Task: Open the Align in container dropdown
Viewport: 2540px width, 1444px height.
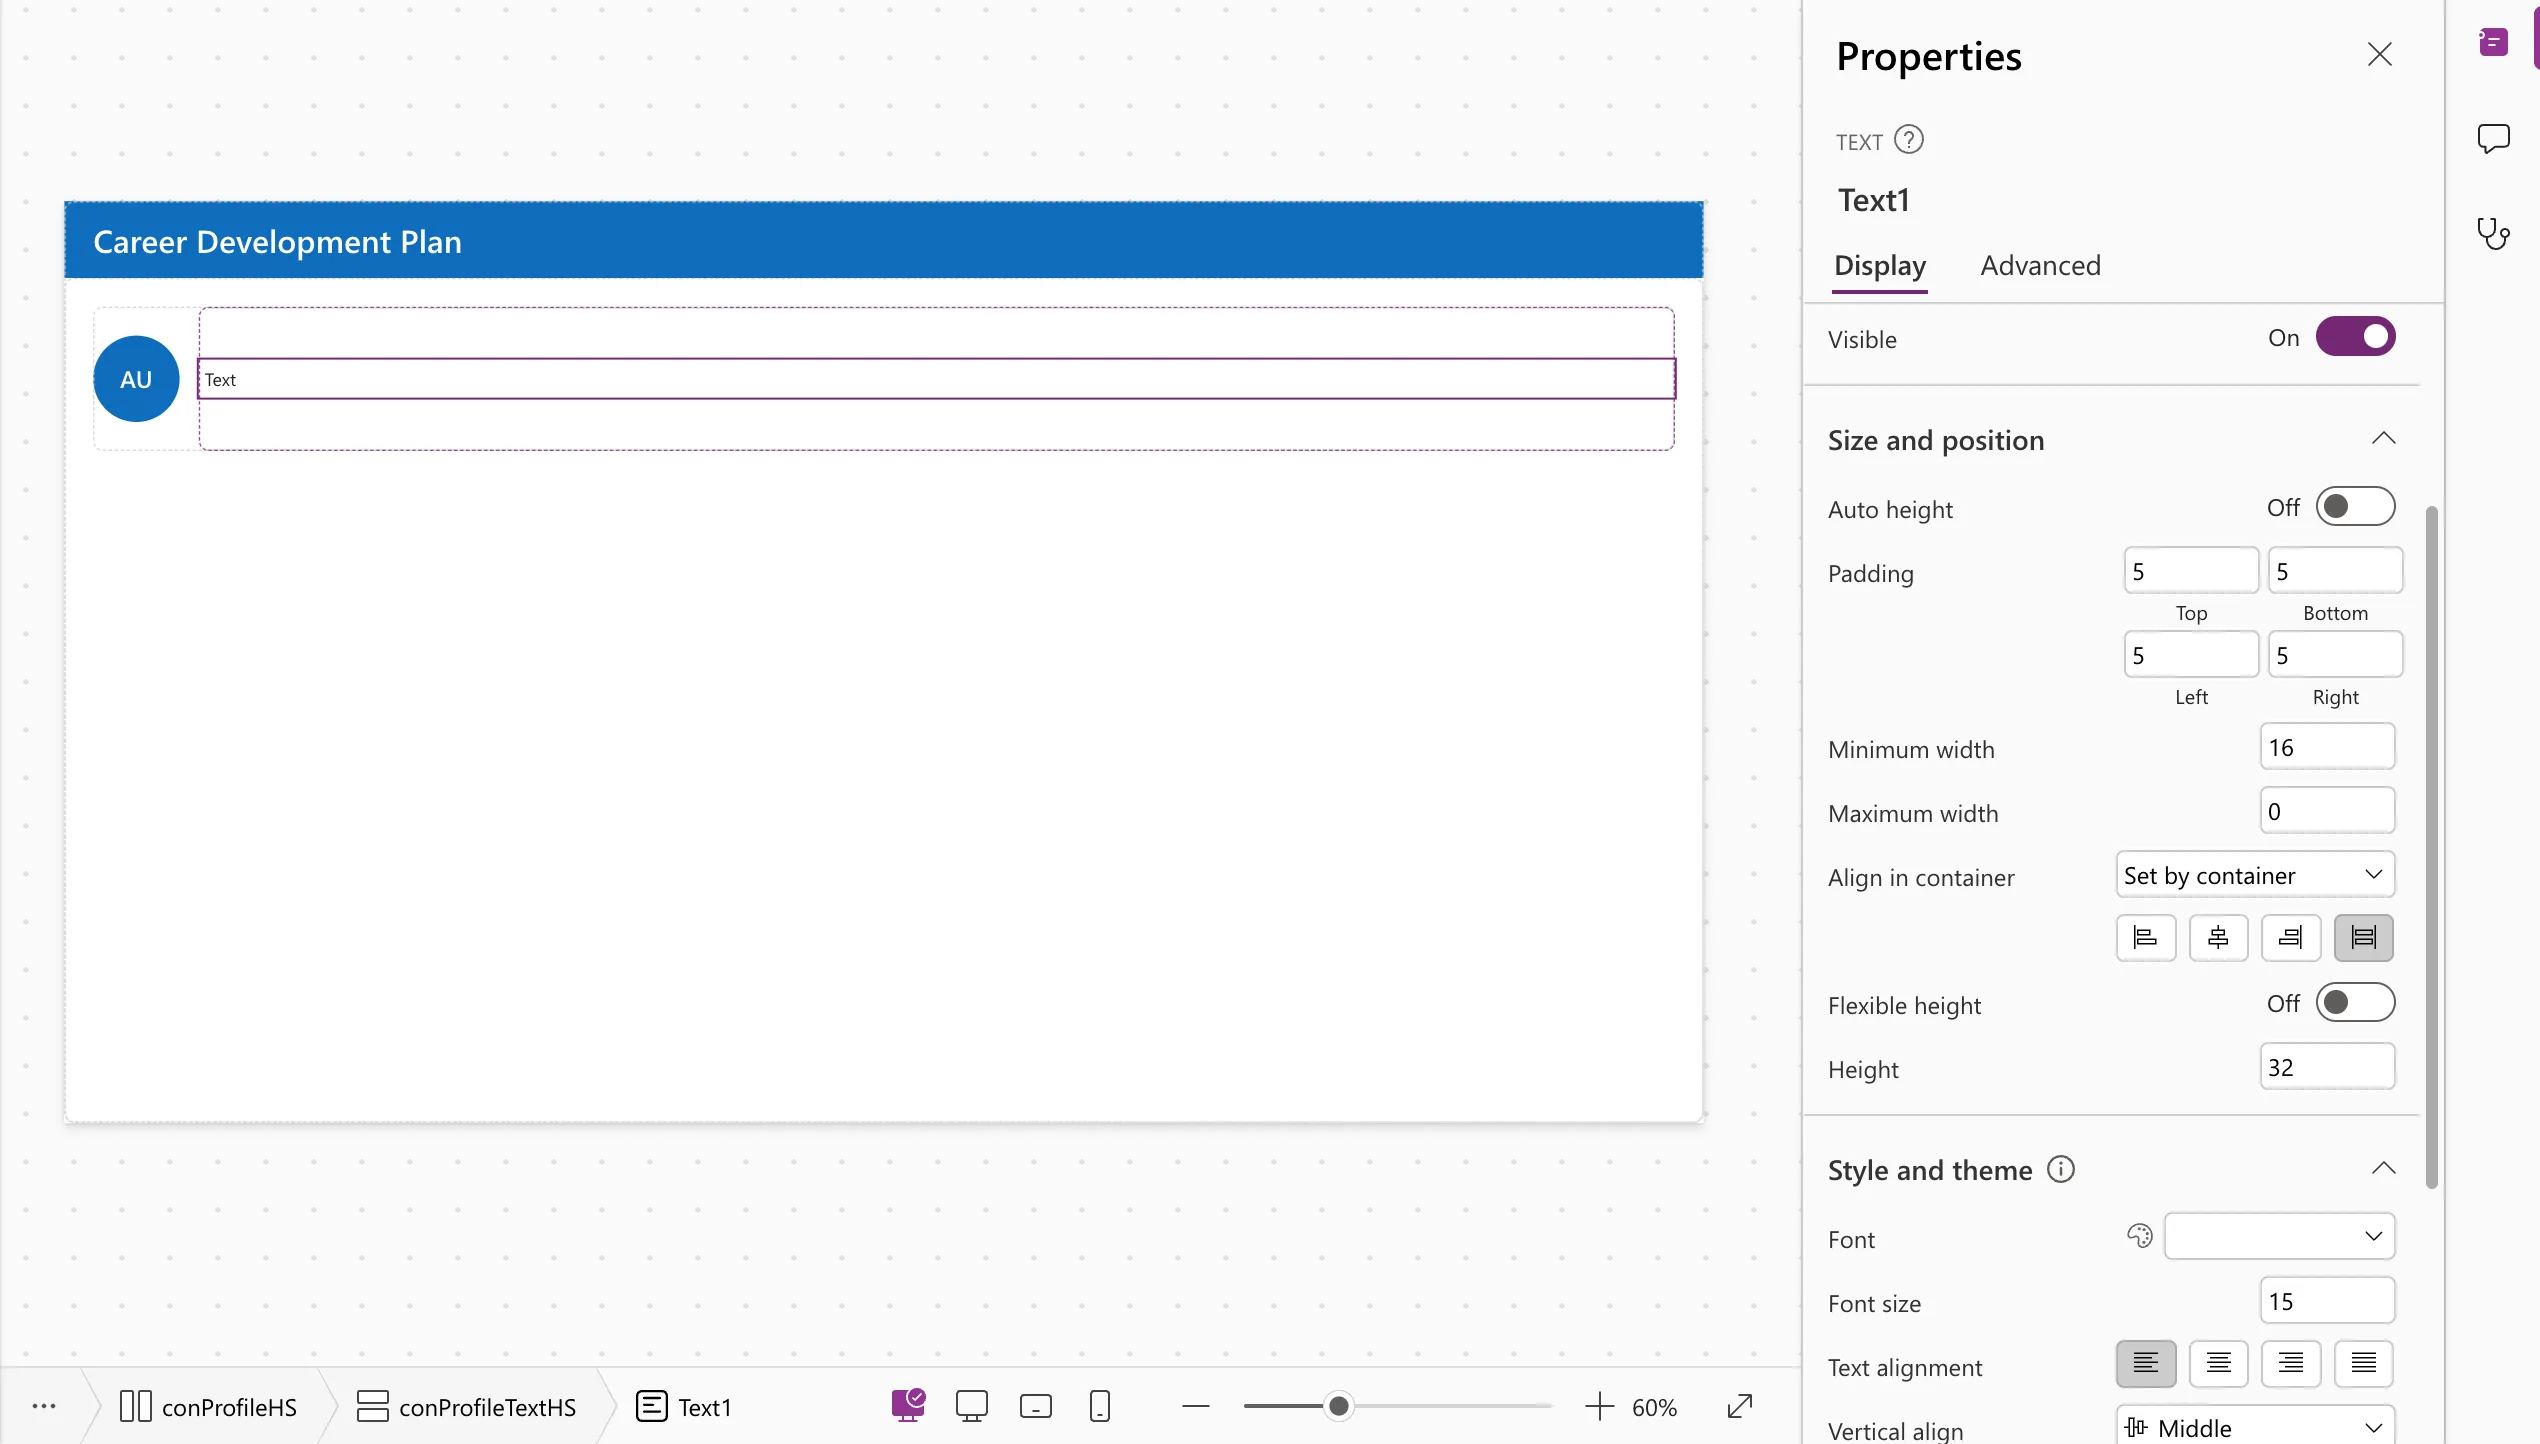Action: tap(2255, 875)
